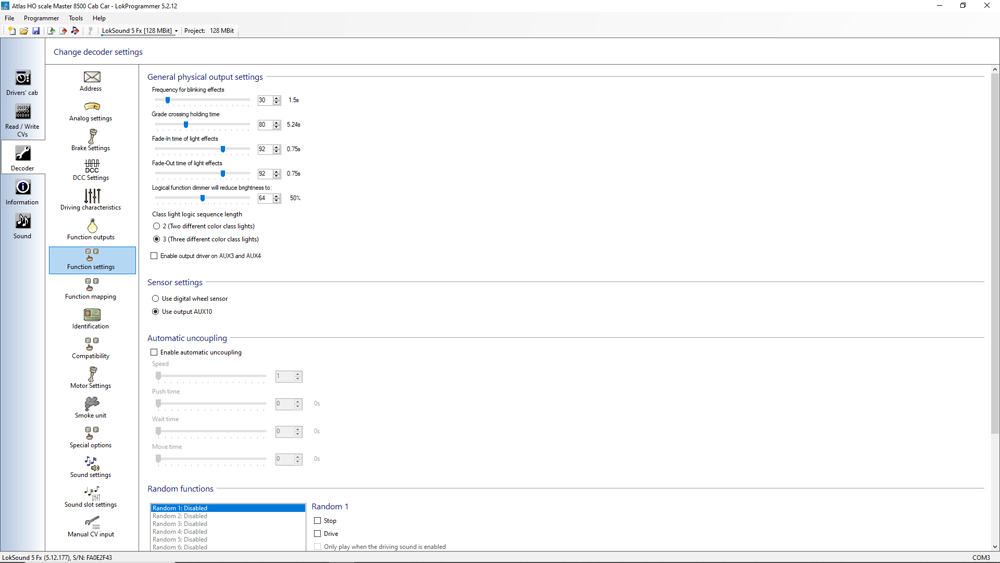Step the Fade-Out time value spinner
1000x563 pixels.
(277, 174)
